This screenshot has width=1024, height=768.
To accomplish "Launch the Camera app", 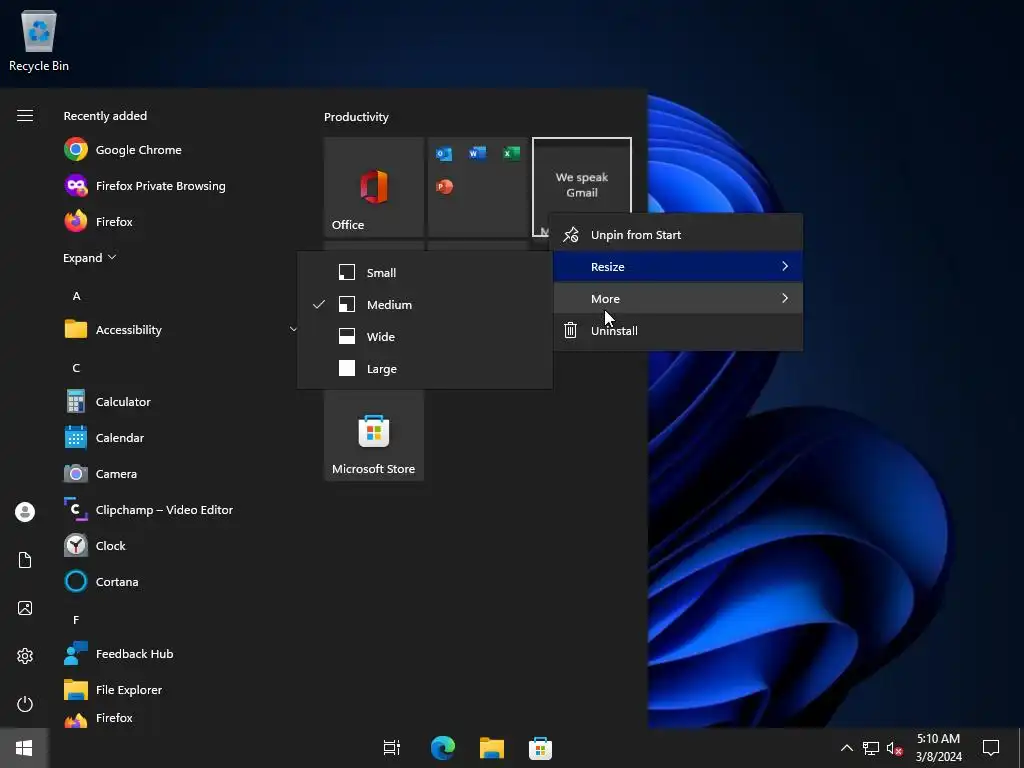I will (x=101, y=473).
